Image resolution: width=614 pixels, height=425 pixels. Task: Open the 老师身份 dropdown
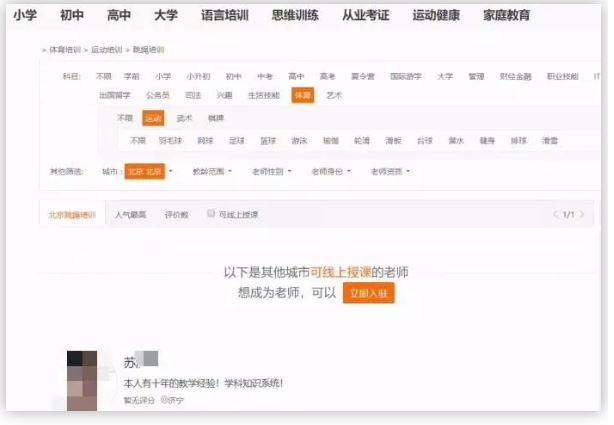(332, 171)
